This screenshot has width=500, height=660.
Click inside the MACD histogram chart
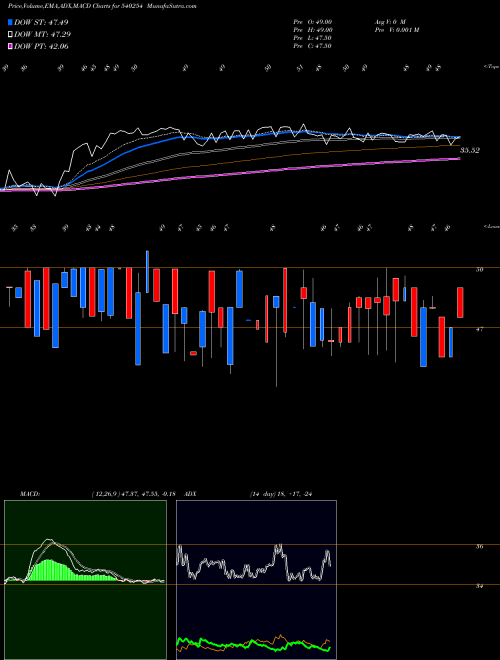(85, 580)
